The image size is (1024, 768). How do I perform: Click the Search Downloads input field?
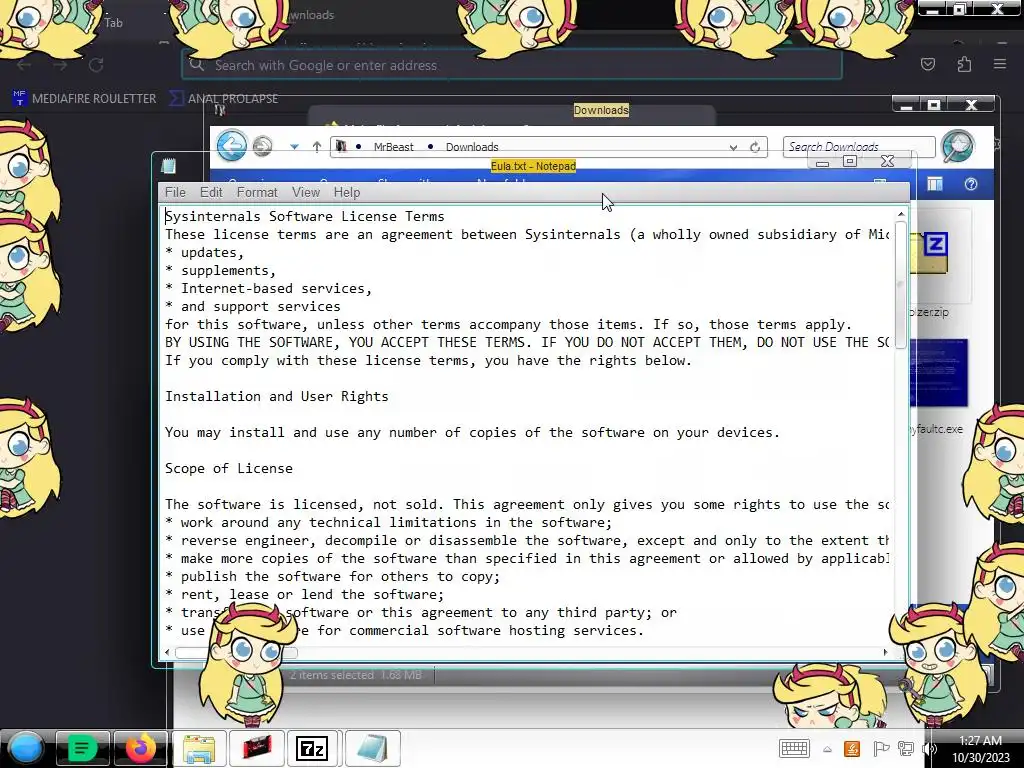tap(859, 146)
